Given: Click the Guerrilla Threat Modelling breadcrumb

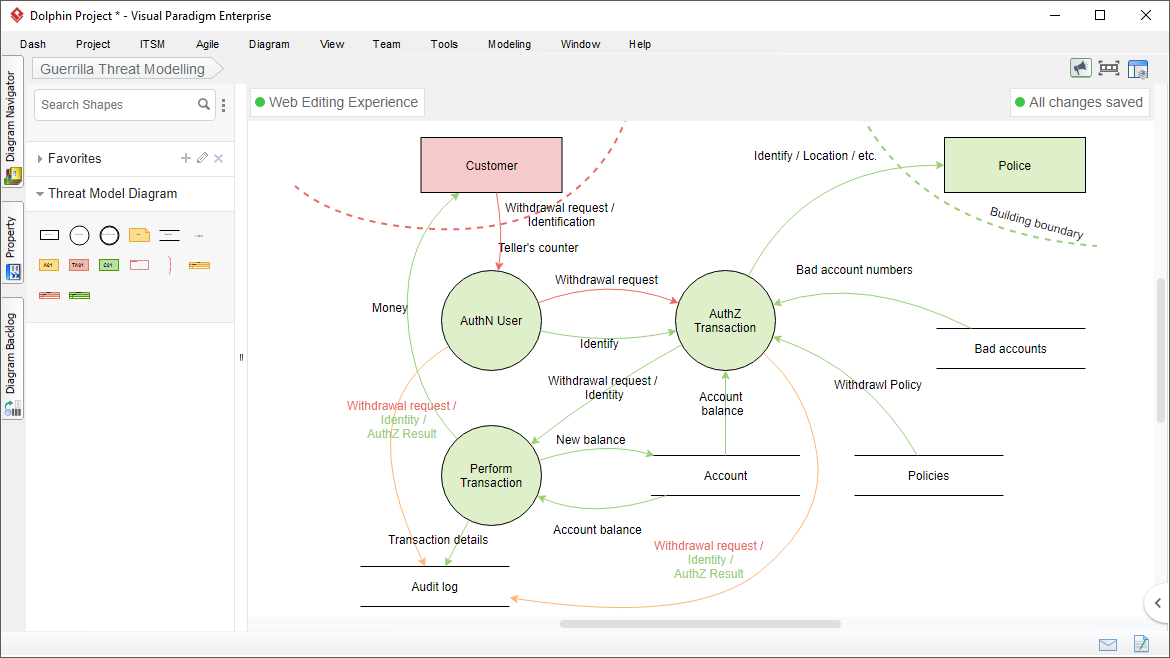Looking at the screenshot, I should click(x=127, y=69).
